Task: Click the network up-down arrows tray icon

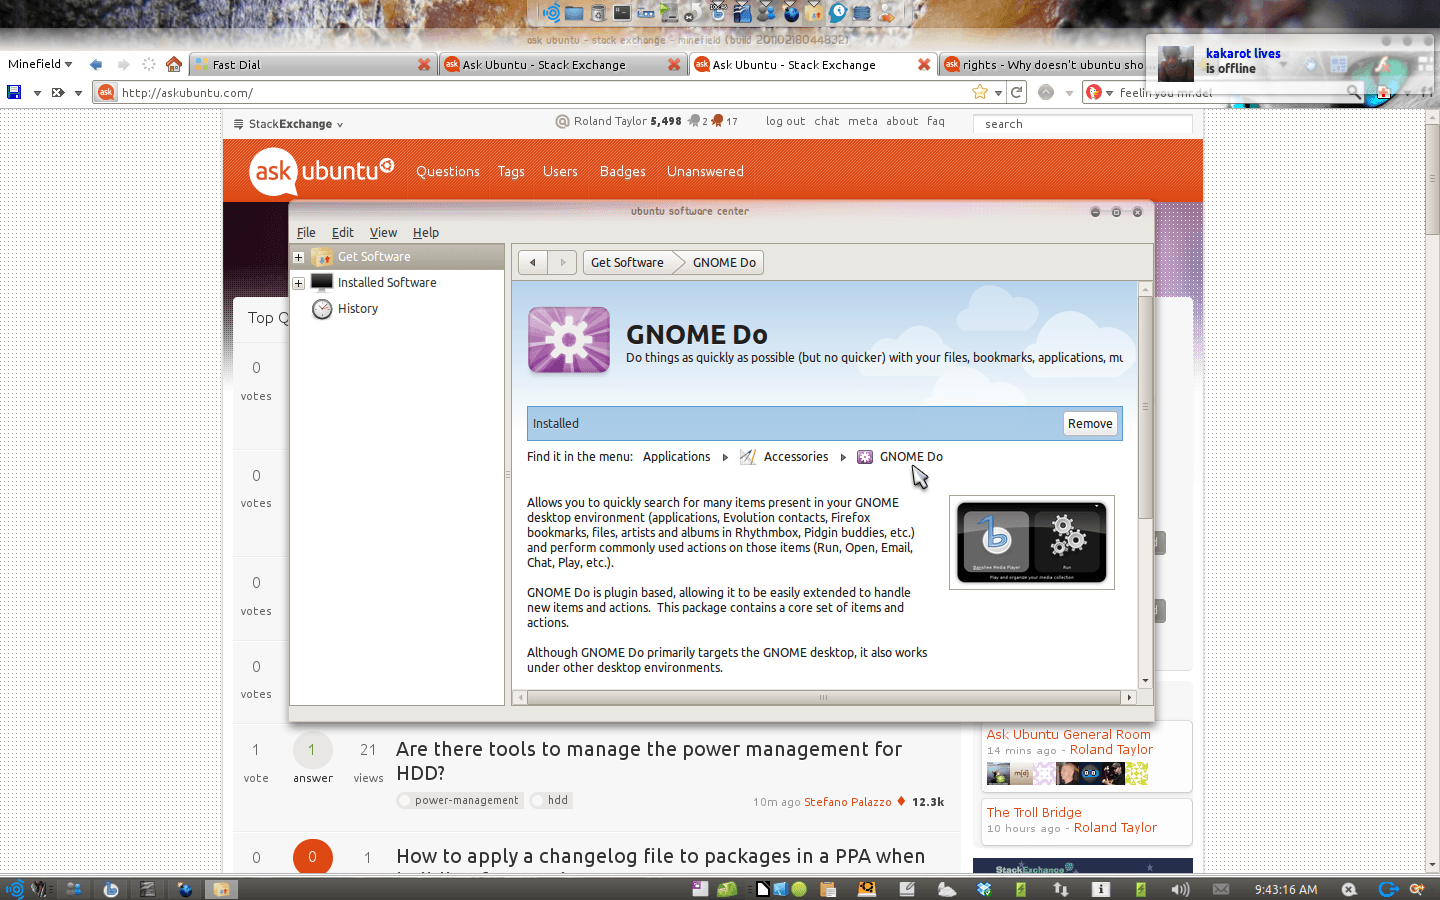Action: (x=1061, y=889)
